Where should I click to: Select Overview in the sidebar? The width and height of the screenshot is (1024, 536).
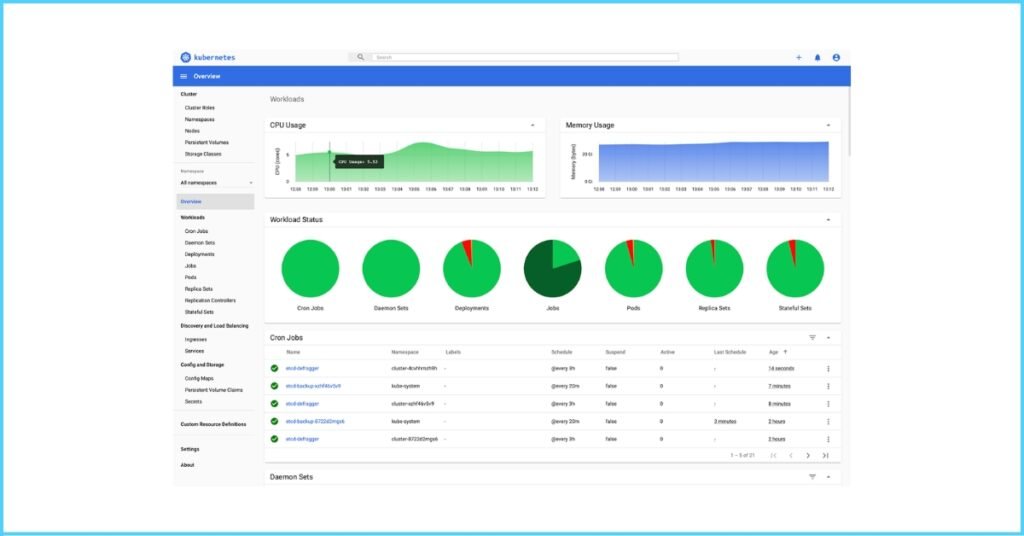[215, 202]
